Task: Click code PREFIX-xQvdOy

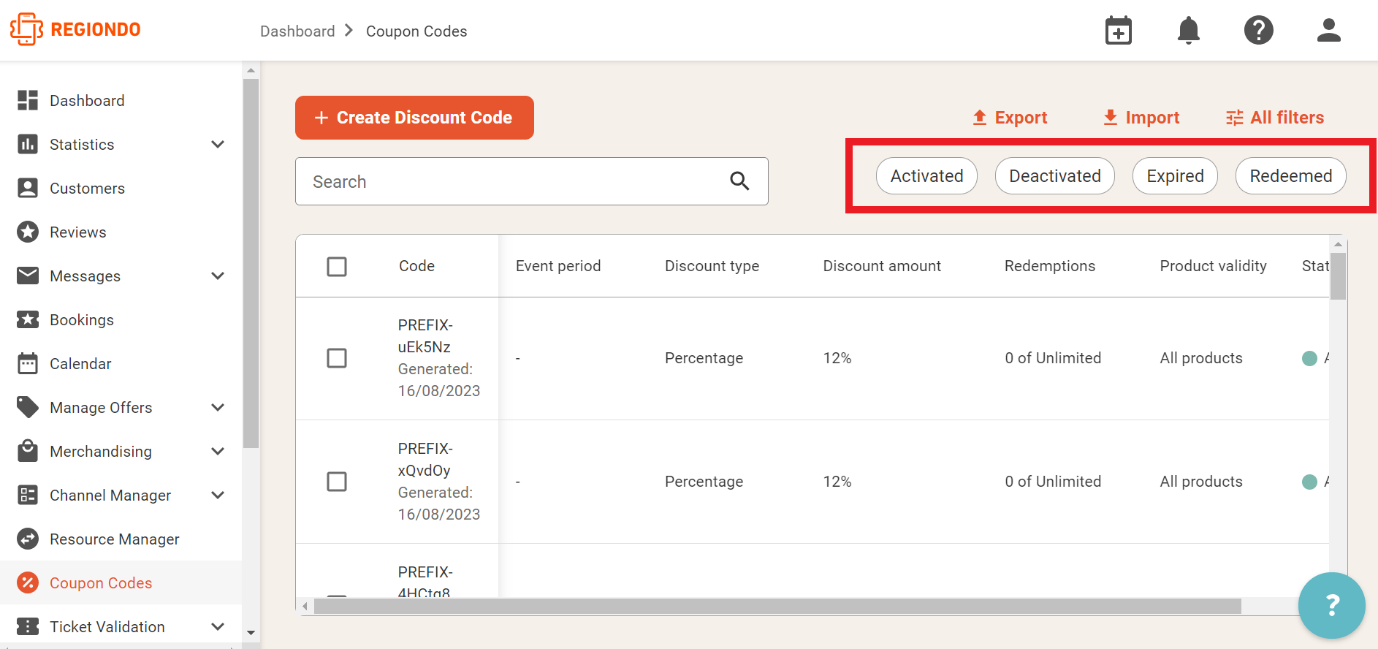Action: click(425, 459)
